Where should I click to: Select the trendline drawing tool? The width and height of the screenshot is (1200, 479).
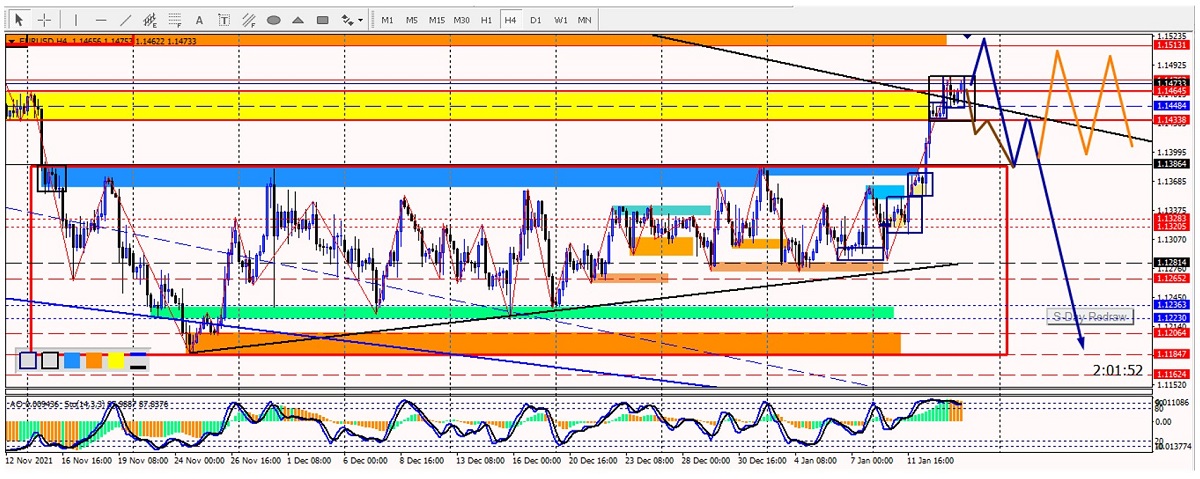125,20
